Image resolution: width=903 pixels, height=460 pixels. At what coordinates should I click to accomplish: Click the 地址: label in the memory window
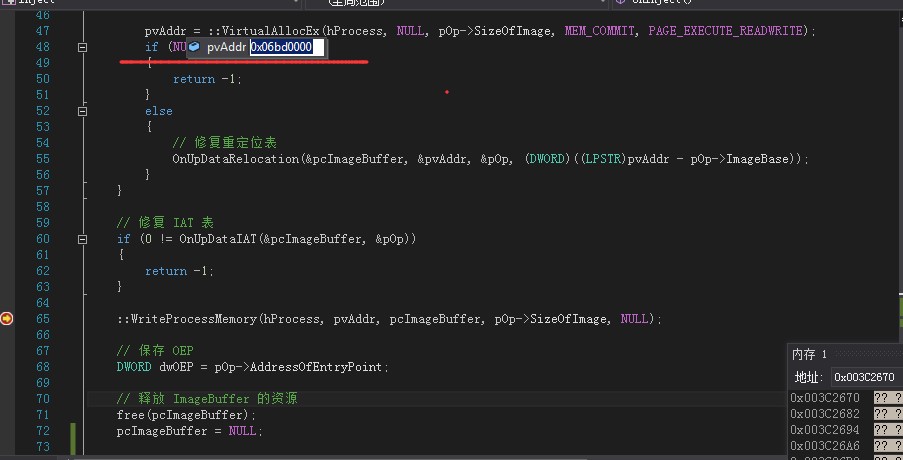click(809, 377)
